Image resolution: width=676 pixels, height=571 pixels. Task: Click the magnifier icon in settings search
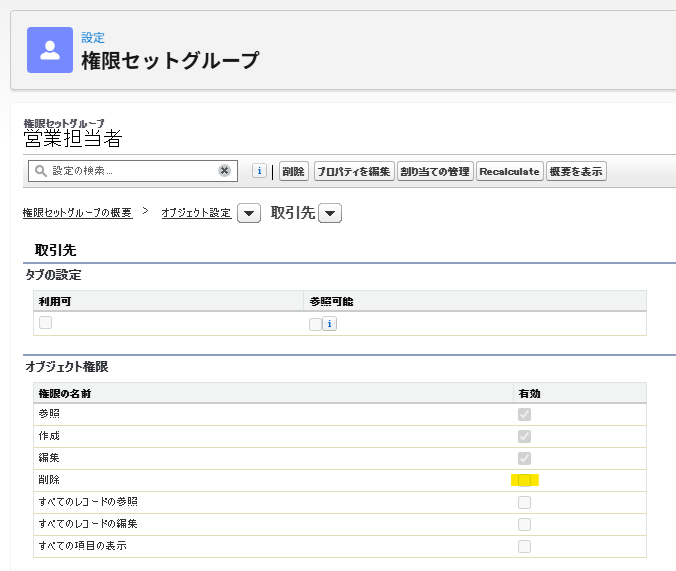click(x=41, y=171)
